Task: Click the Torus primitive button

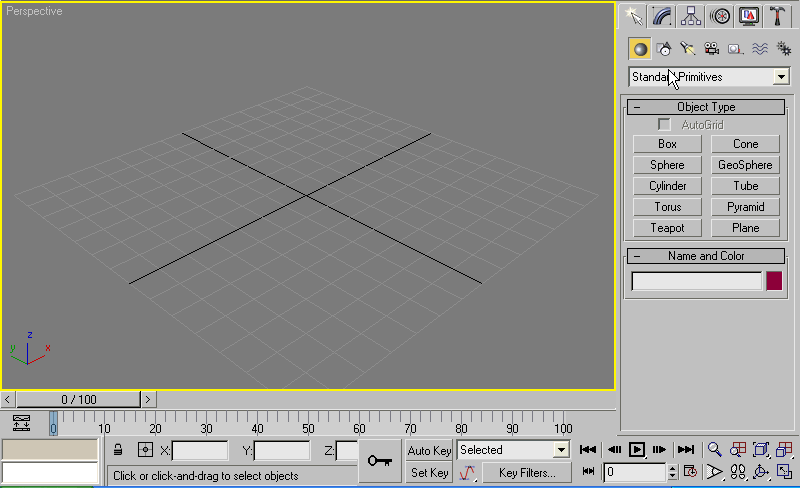Action: pos(667,207)
